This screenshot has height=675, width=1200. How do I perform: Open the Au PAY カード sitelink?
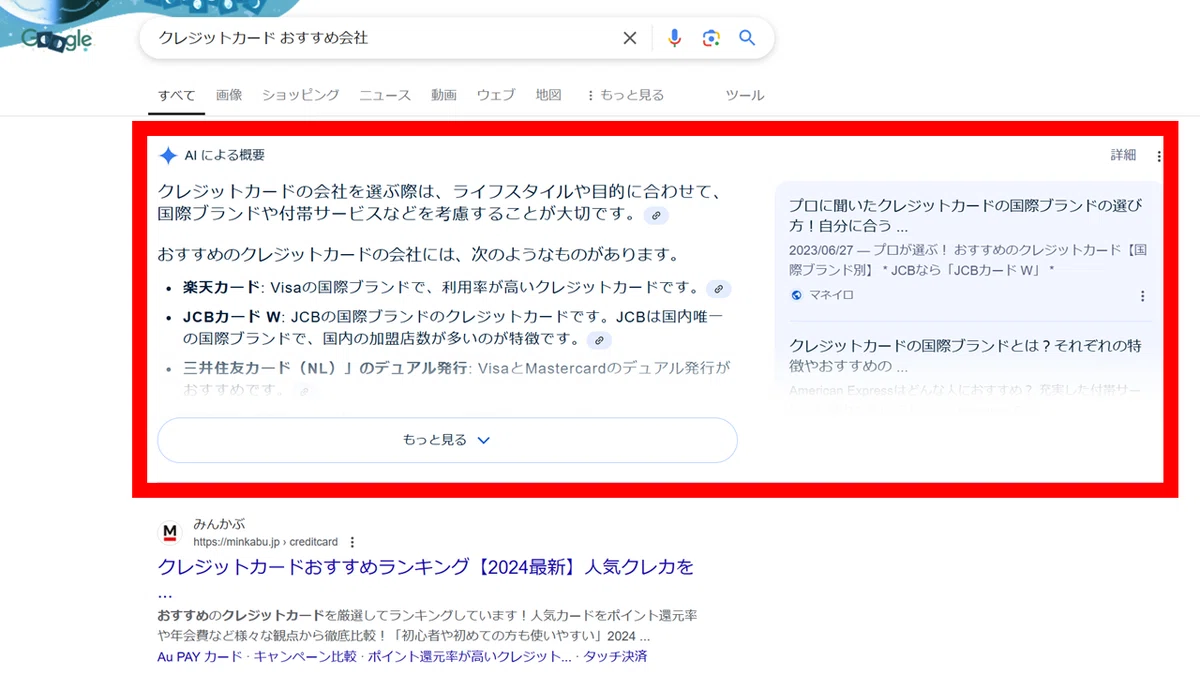pyautogui.click(x=200, y=656)
